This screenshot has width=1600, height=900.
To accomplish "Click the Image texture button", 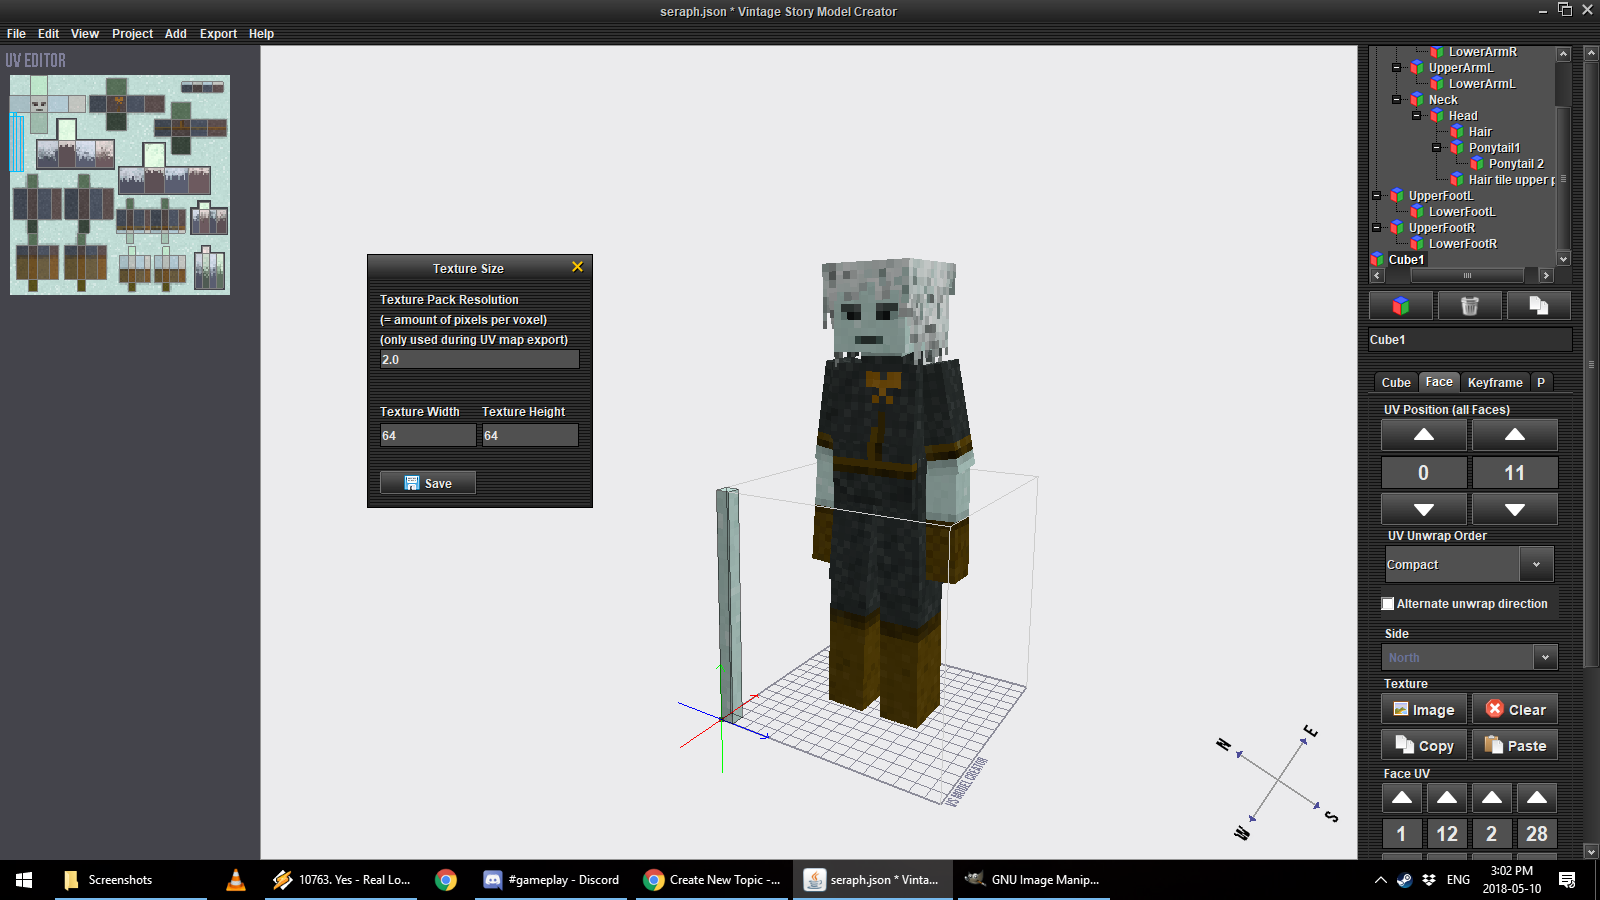I will (1424, 710).
